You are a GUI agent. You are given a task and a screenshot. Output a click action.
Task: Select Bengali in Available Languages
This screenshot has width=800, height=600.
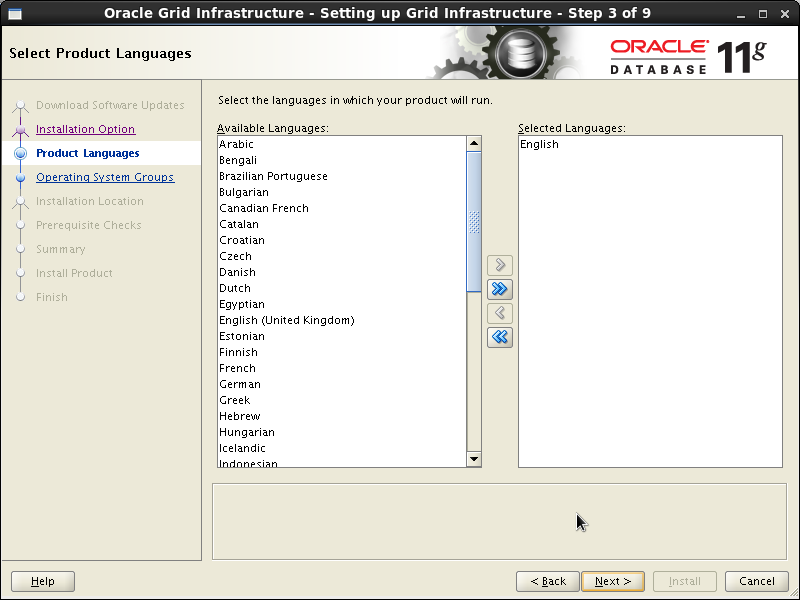341,160
